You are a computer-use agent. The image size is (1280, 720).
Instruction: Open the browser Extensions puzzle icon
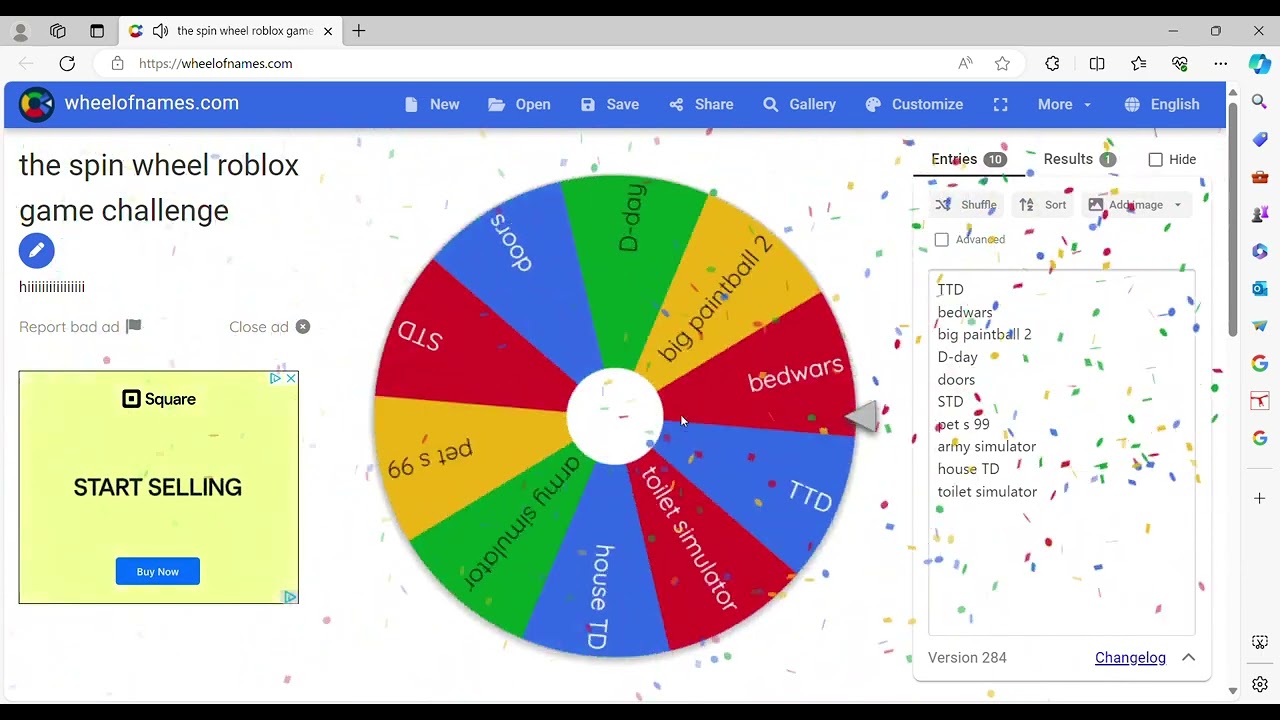click(x=1052, y=63)
